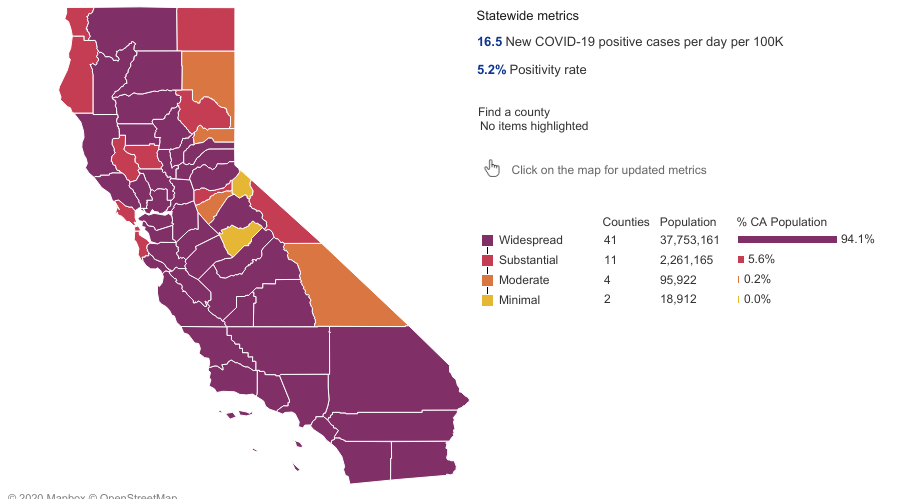Click the Mapbox attribution link
919x499 pixels.
tap(60, 496)
